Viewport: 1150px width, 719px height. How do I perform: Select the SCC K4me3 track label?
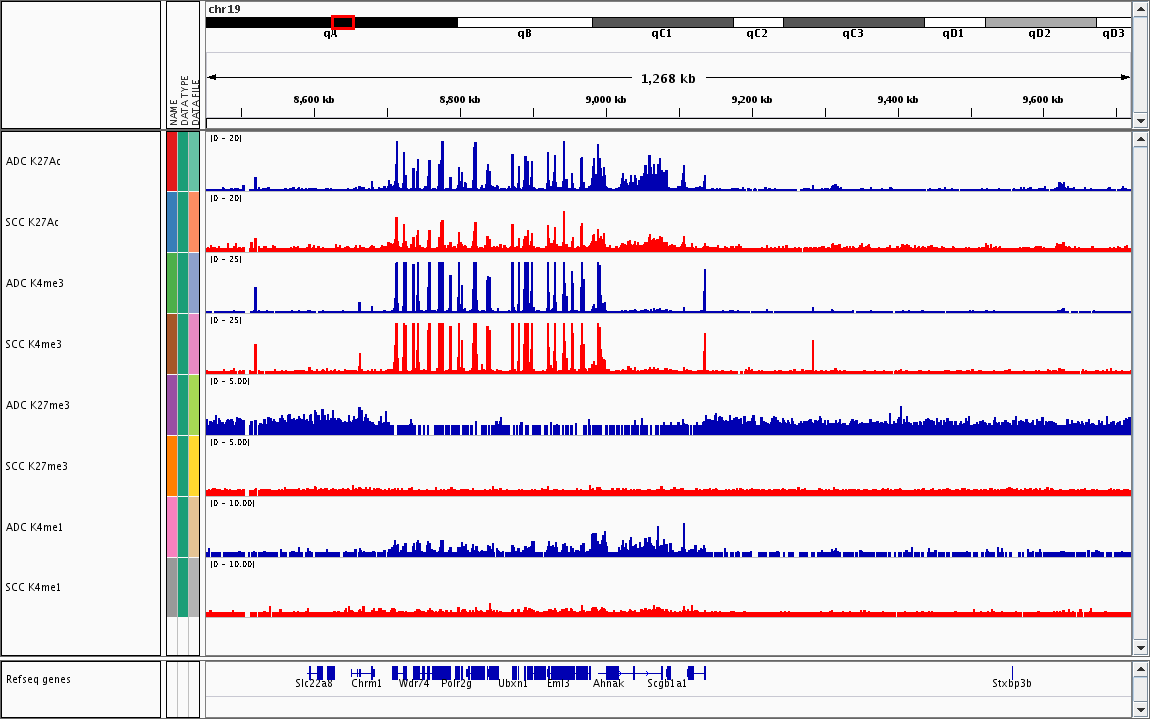pyautogui.click(x=33, y=344)
